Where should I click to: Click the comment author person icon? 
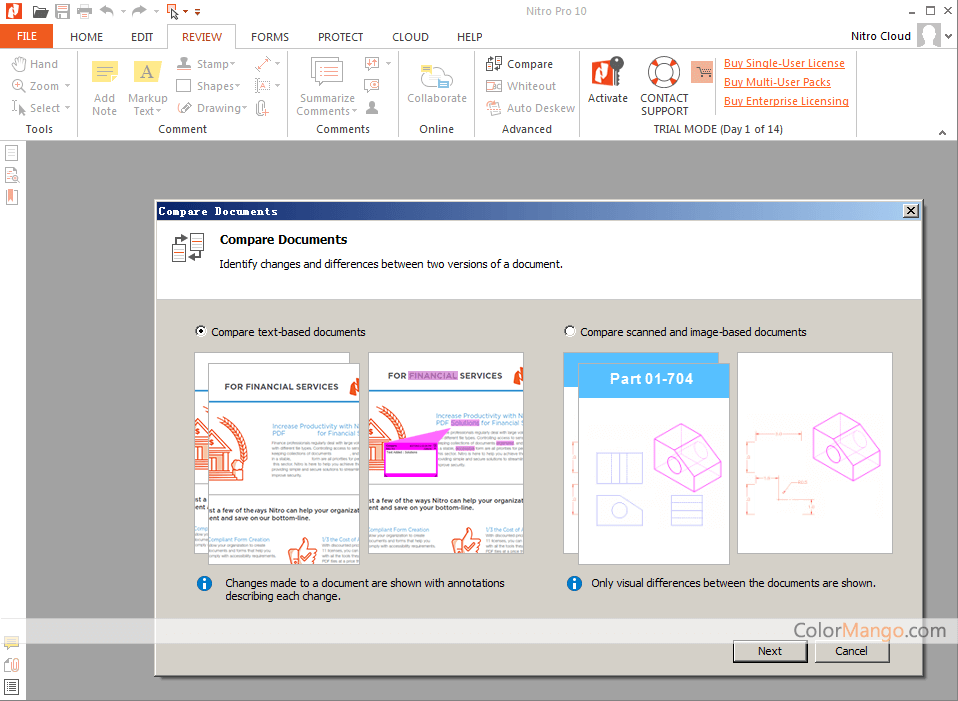click(x=371, y=108)
